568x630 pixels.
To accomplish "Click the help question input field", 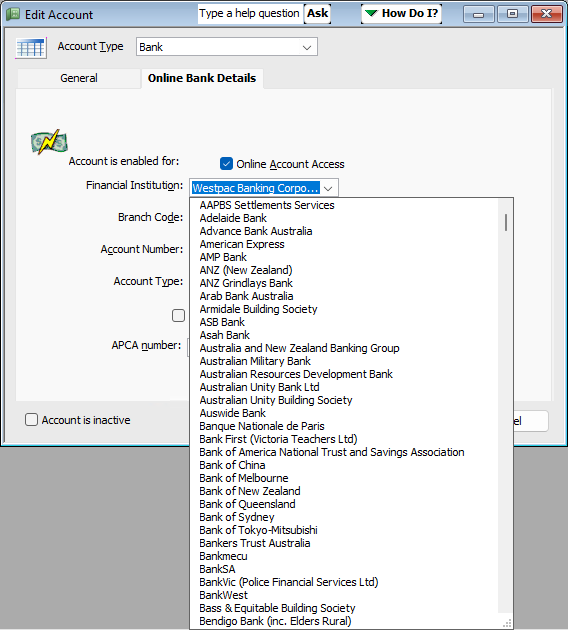I will click(250, 14).
